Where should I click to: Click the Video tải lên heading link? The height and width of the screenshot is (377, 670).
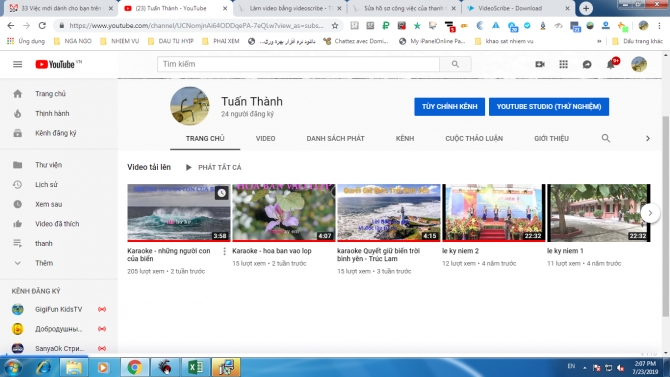click(149, 167)
